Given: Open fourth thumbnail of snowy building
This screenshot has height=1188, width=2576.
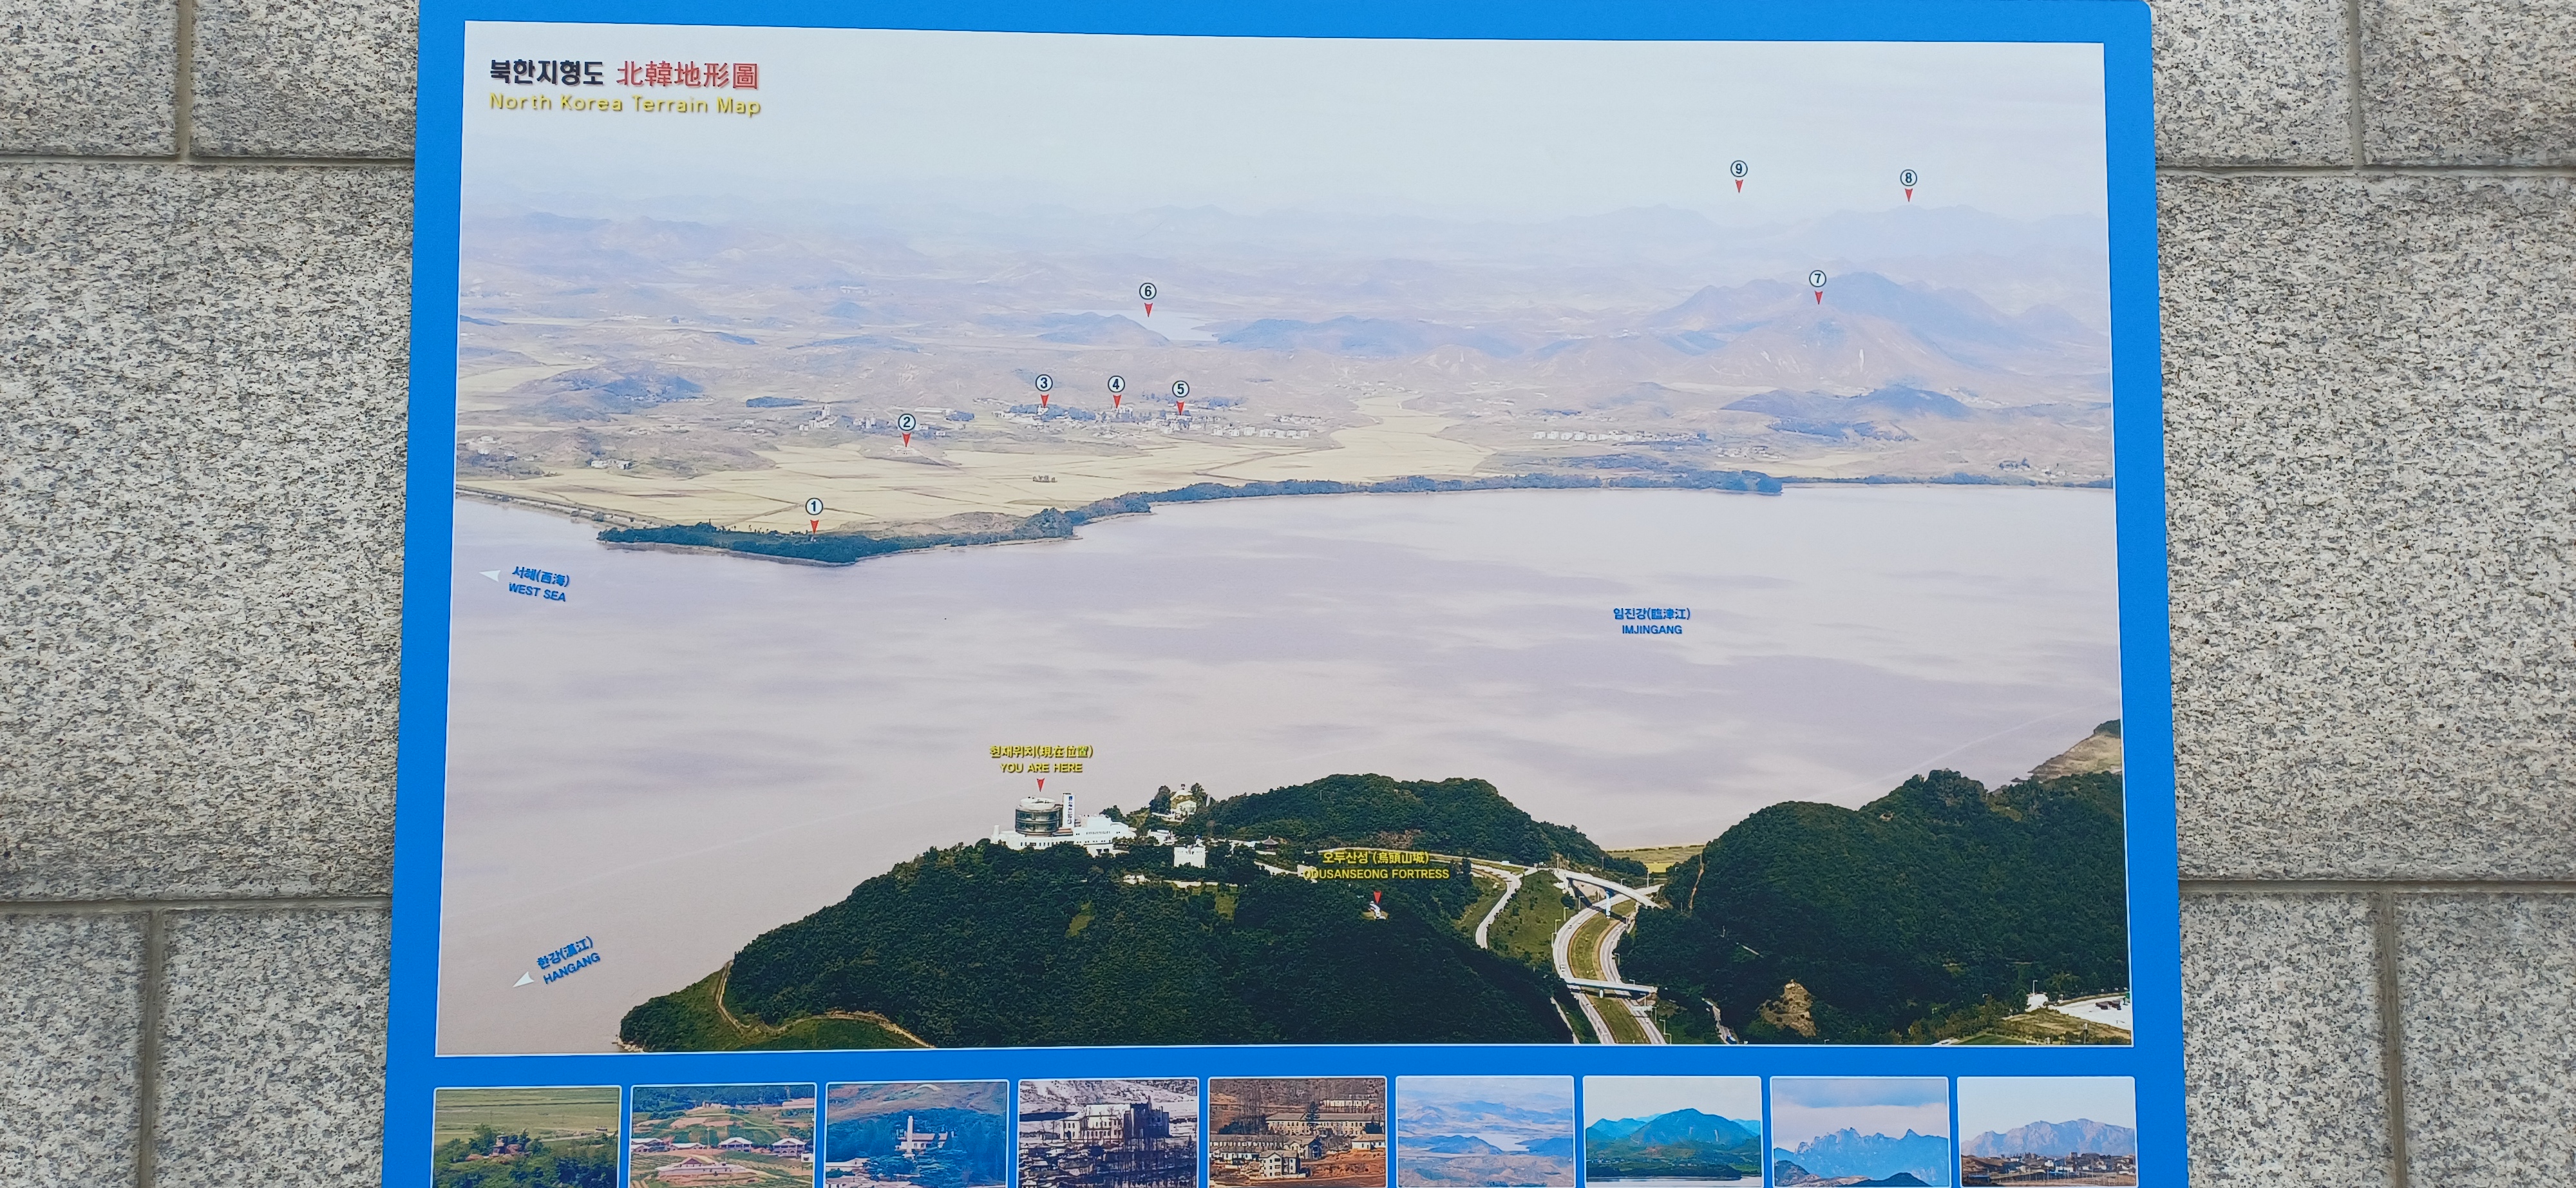Looking at the screenshot, I should click(1107, 1134).
